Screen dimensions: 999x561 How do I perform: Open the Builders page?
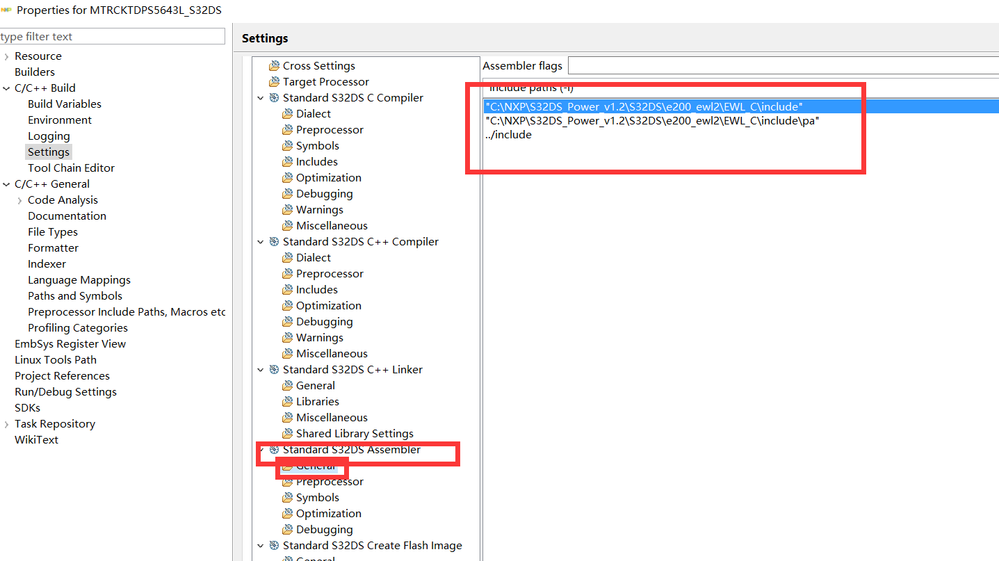(34, 72)
